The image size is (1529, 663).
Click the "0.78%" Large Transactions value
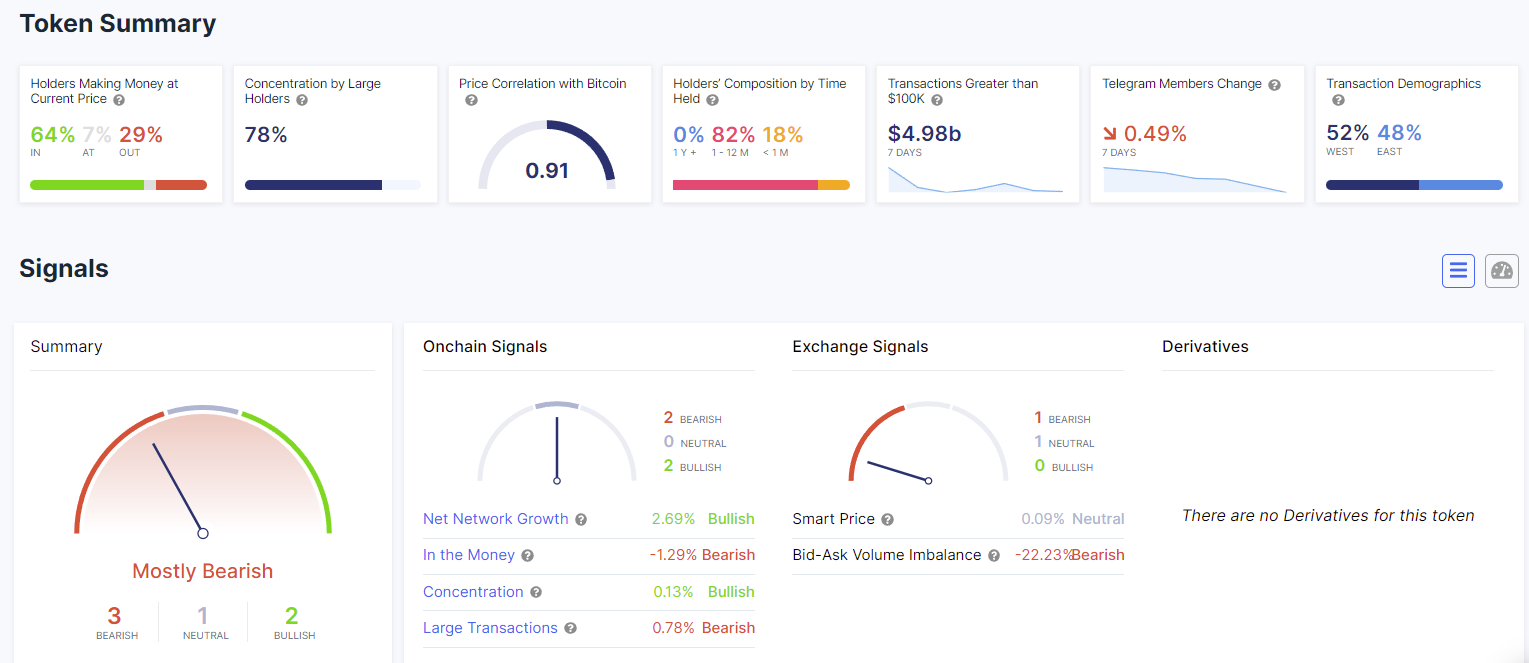click(x=673, y=628)
